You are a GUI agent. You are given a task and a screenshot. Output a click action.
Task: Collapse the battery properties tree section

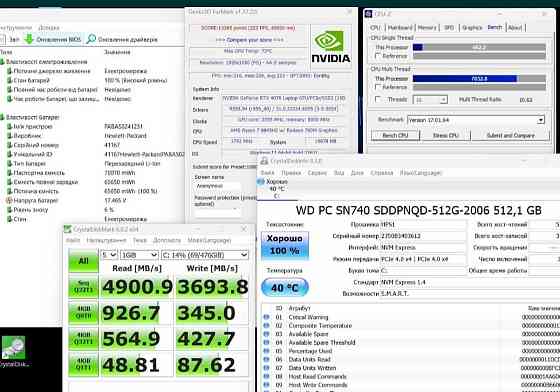pyautogui.click(x=2, y=117)
